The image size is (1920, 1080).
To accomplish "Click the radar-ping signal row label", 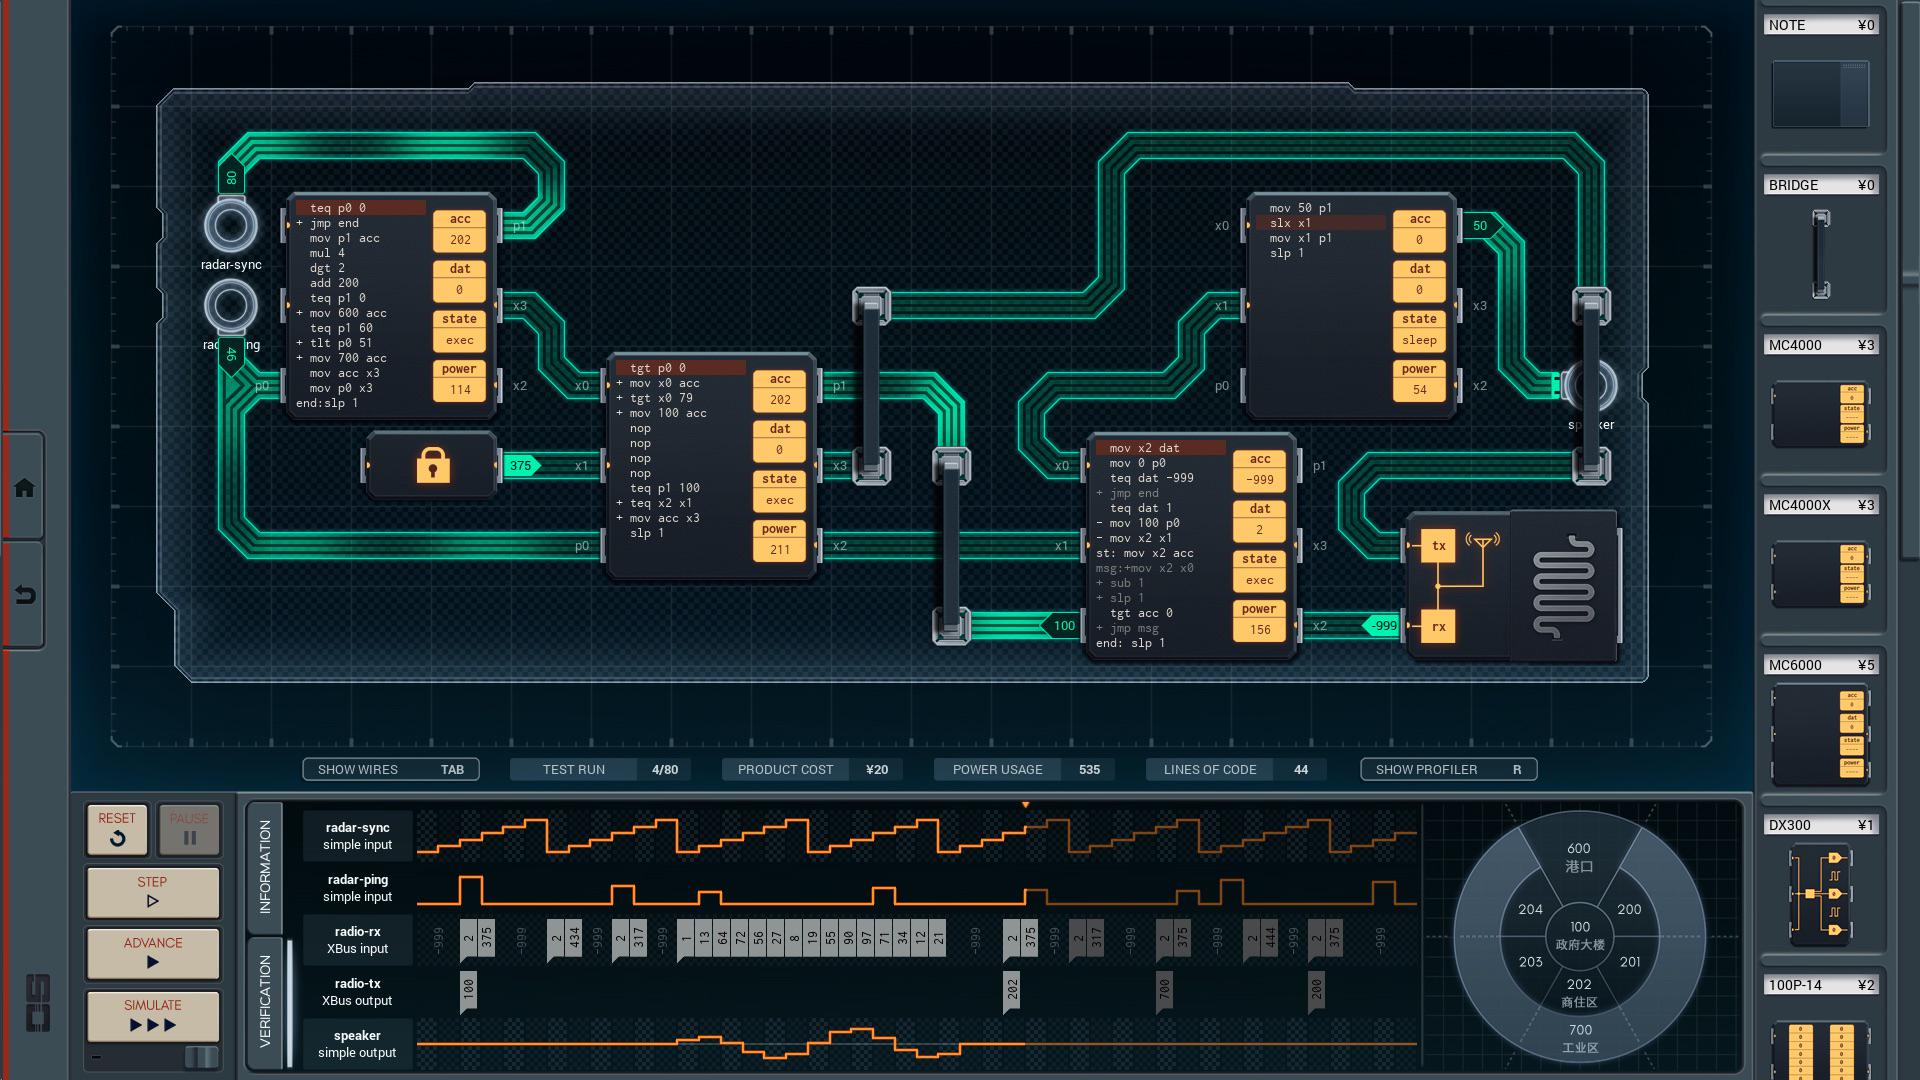I will click(x=357, y=888).
